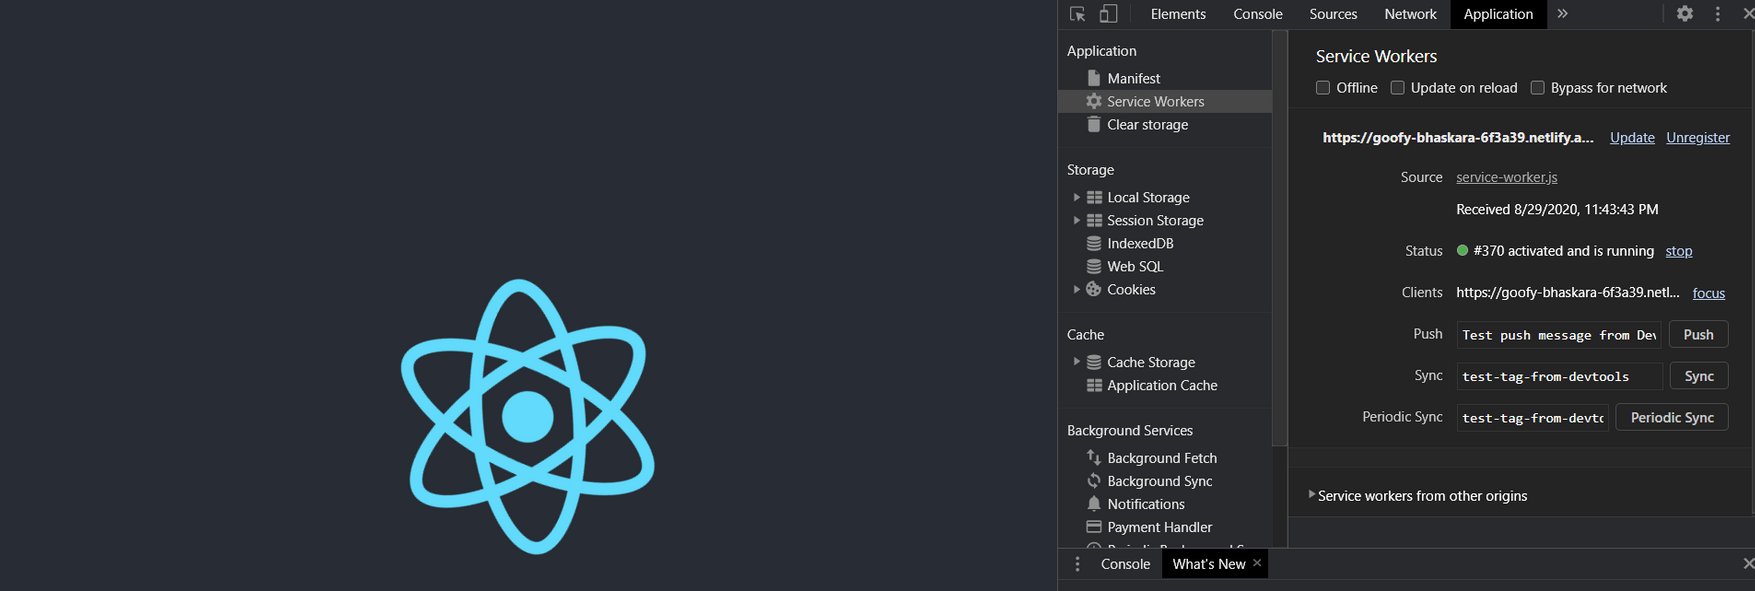This screenshot has width=1755, height=591.
Task: Open the DevTools three-dot customize menu
Action: [1718, 14]
